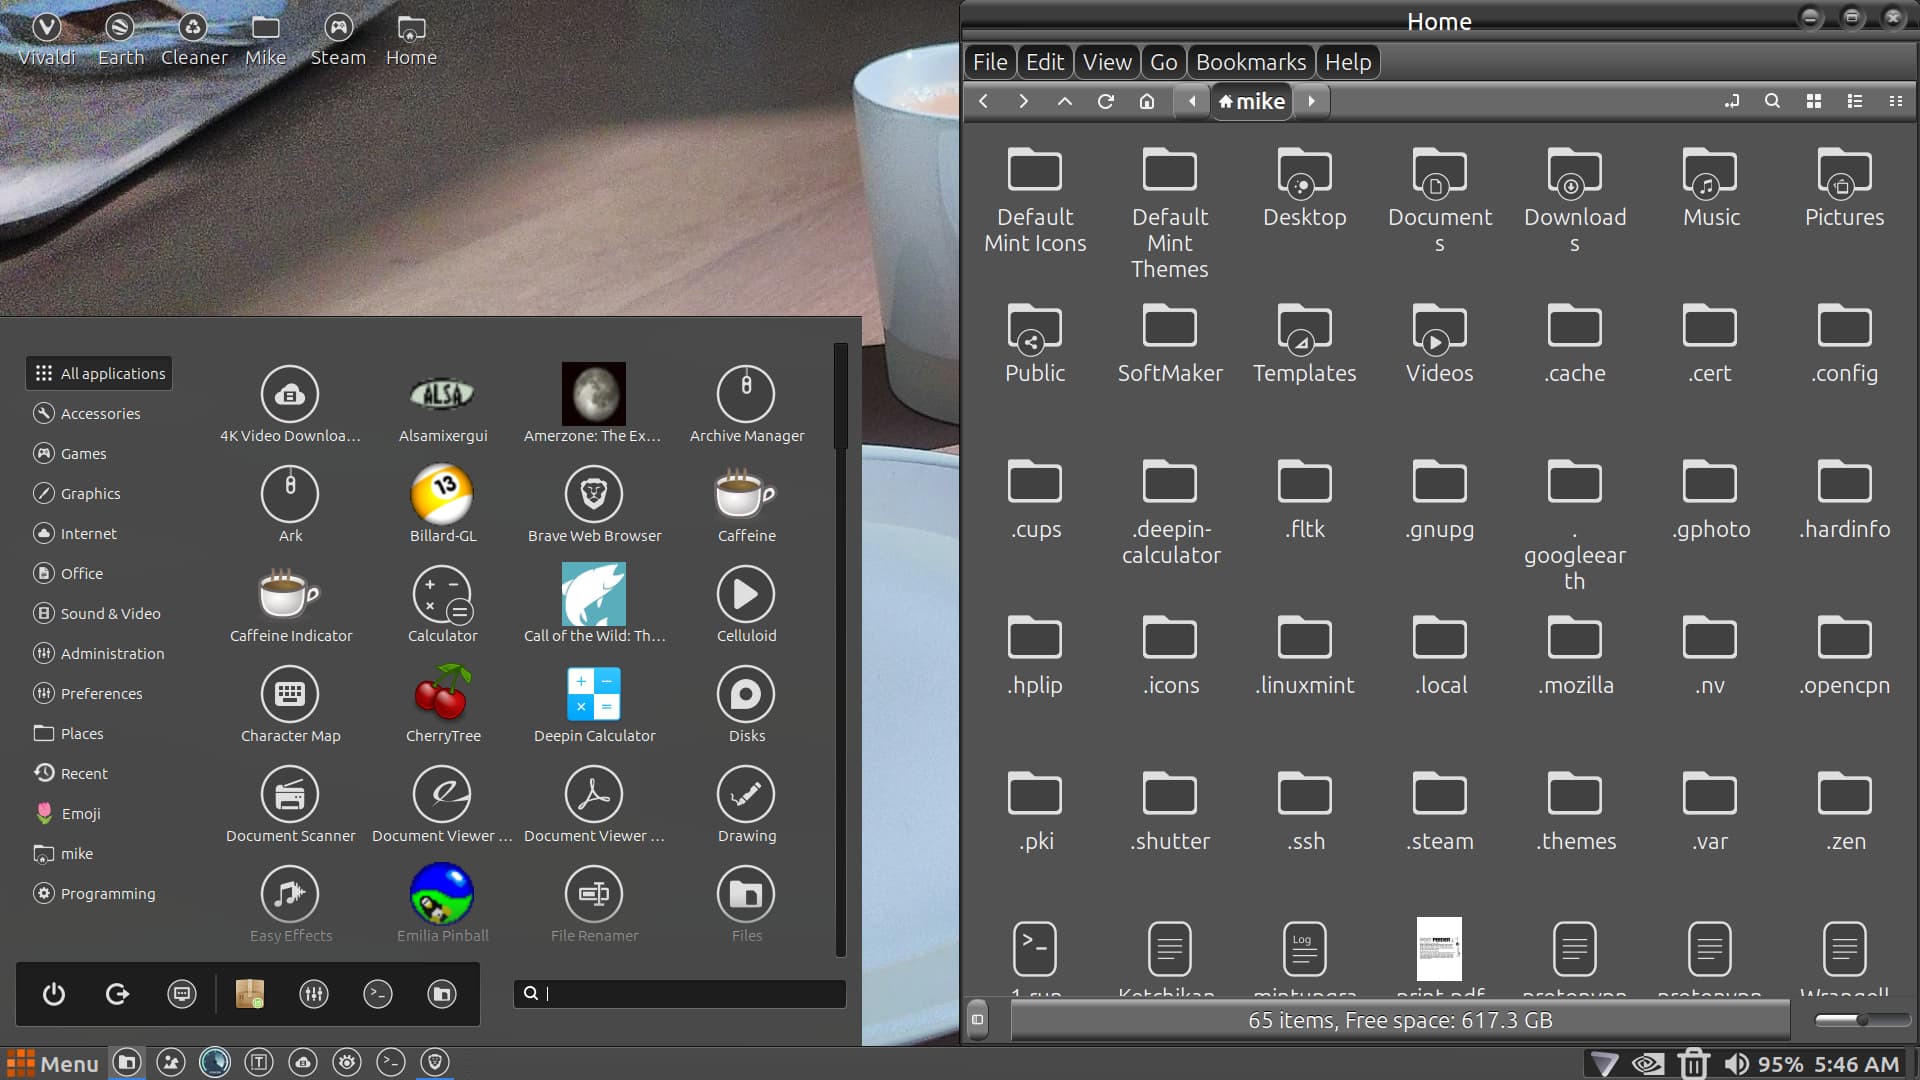Click the logout icon in menu favorites
Viewport: 1920px width, 1080px height.
117,994
